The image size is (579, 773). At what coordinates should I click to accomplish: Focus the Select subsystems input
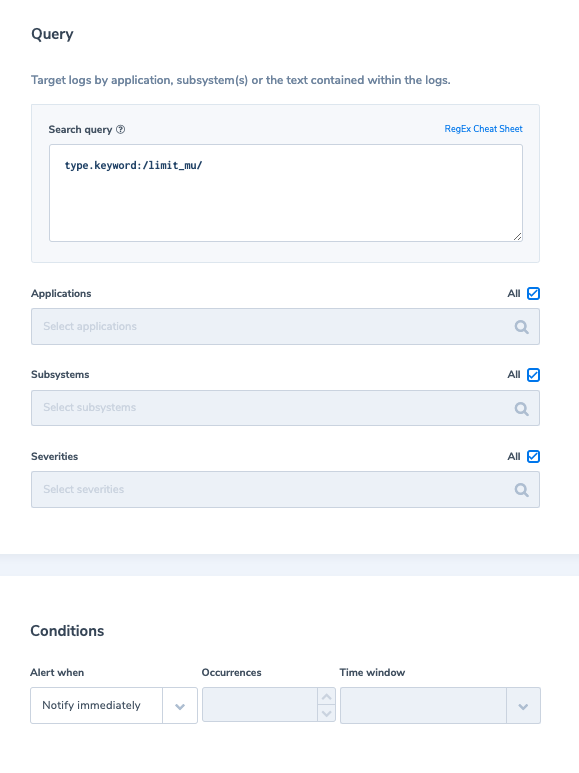(x=286, y=408)
